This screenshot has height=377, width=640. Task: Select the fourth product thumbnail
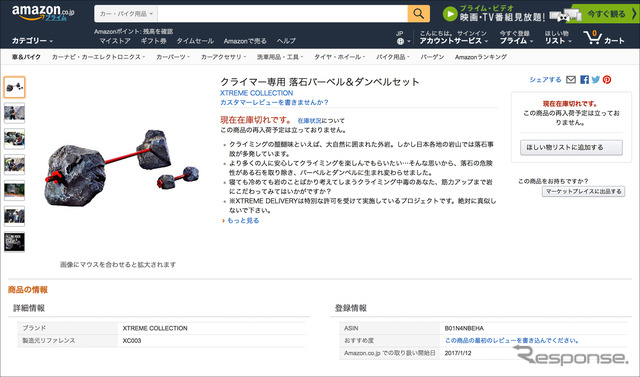pyautogui.click(x=15, y=165)
